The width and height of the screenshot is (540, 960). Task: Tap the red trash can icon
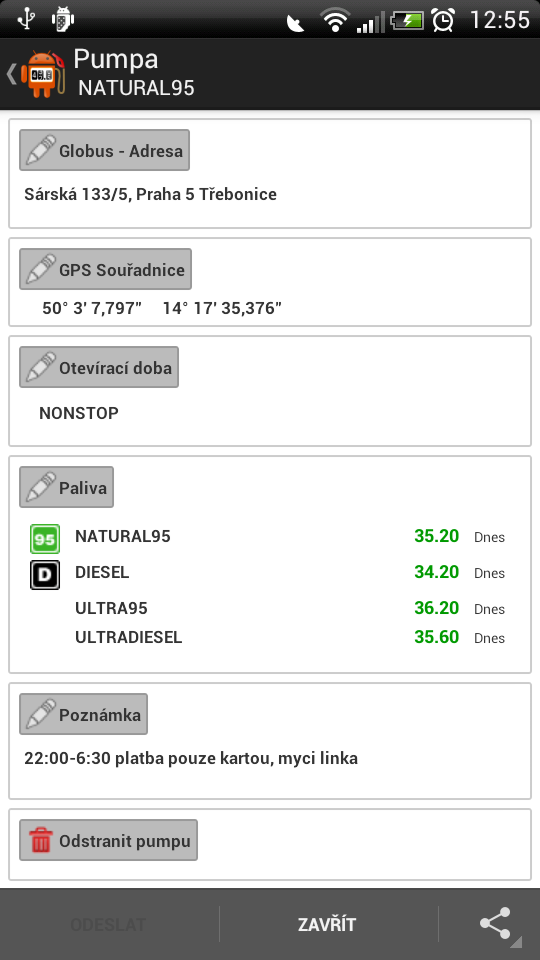(40, 840)
